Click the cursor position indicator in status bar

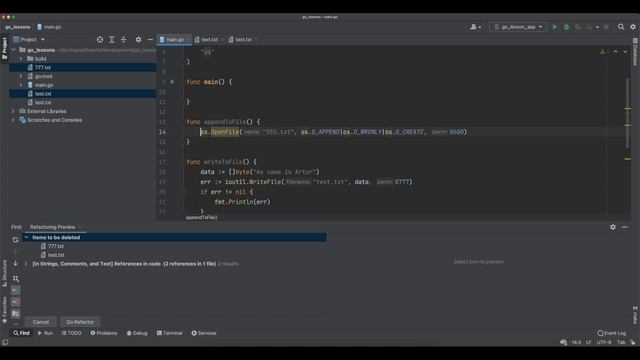point(576,342)
